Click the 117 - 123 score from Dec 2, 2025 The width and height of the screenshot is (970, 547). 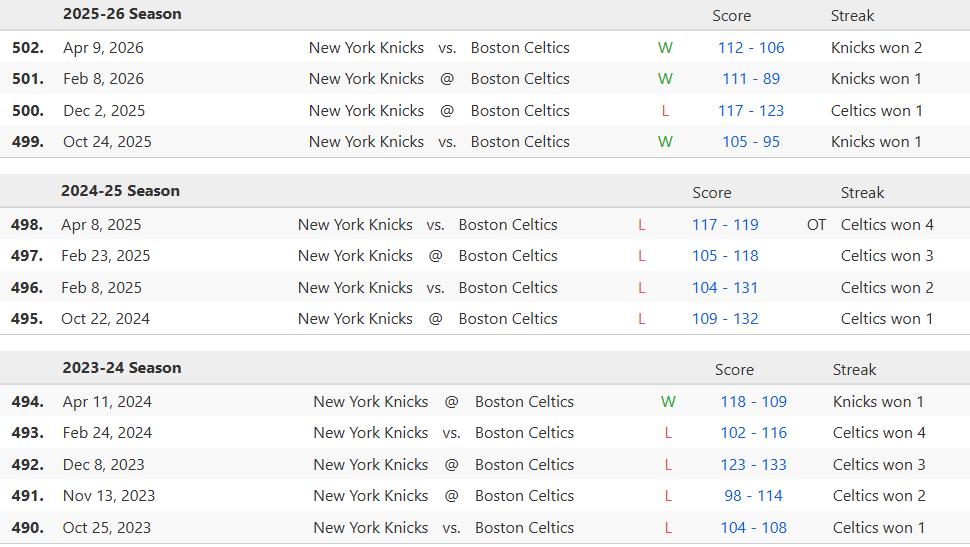click(751, 111)
